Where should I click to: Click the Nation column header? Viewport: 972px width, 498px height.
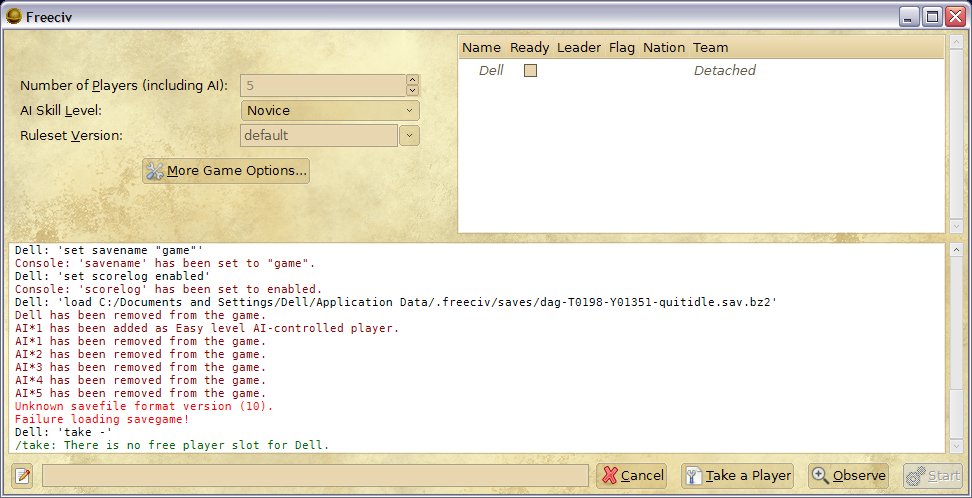(x=663, y=47)
